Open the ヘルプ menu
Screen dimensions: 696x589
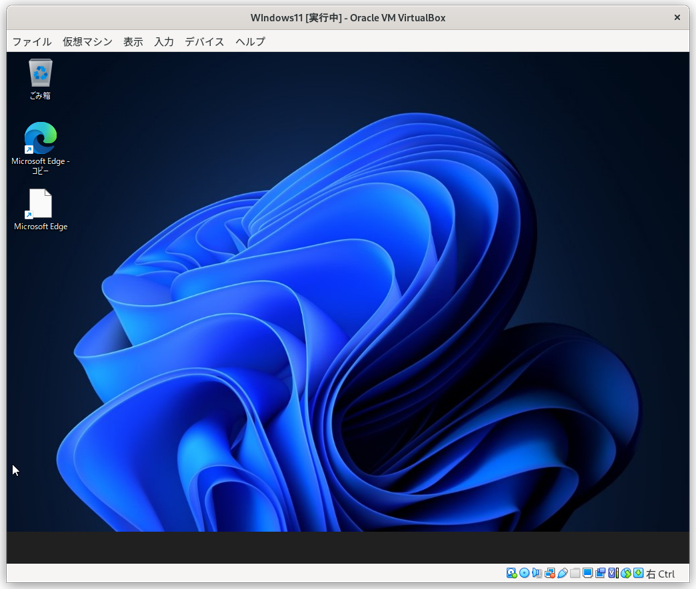250,42
